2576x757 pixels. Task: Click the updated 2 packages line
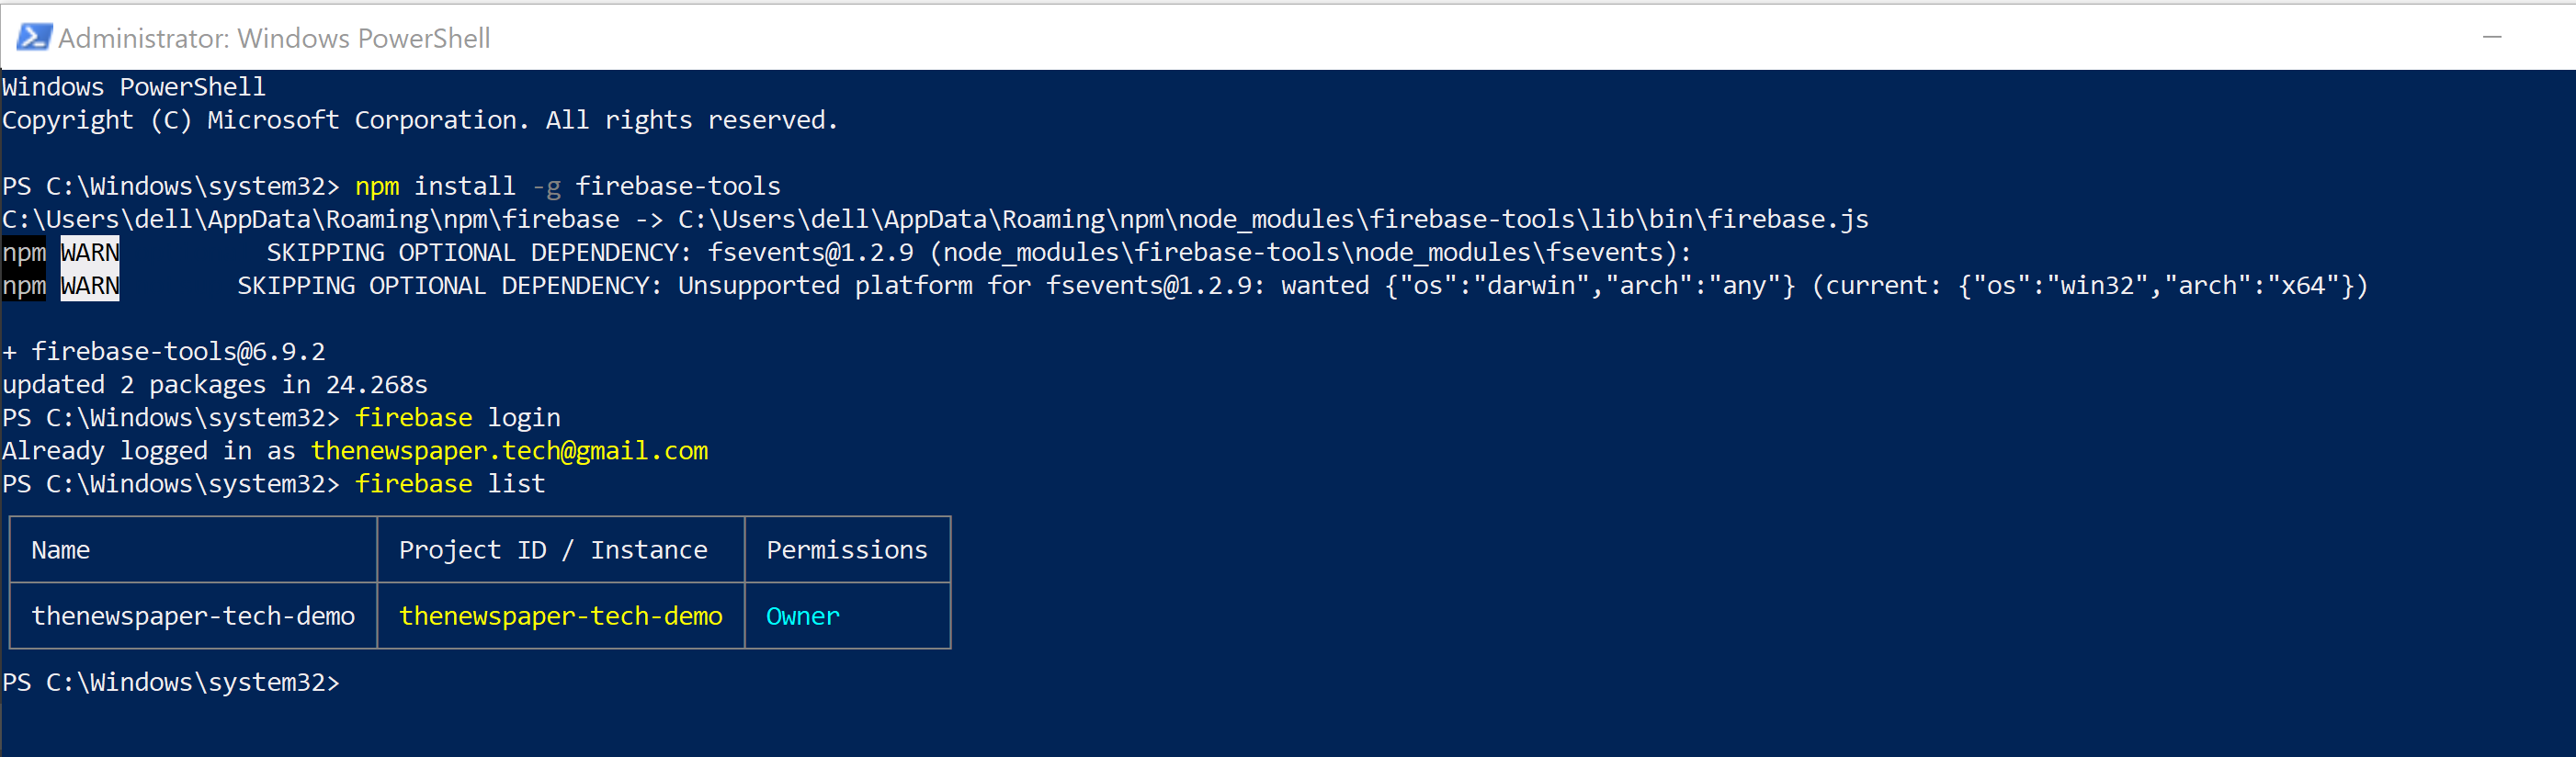[x=215, y=385]
